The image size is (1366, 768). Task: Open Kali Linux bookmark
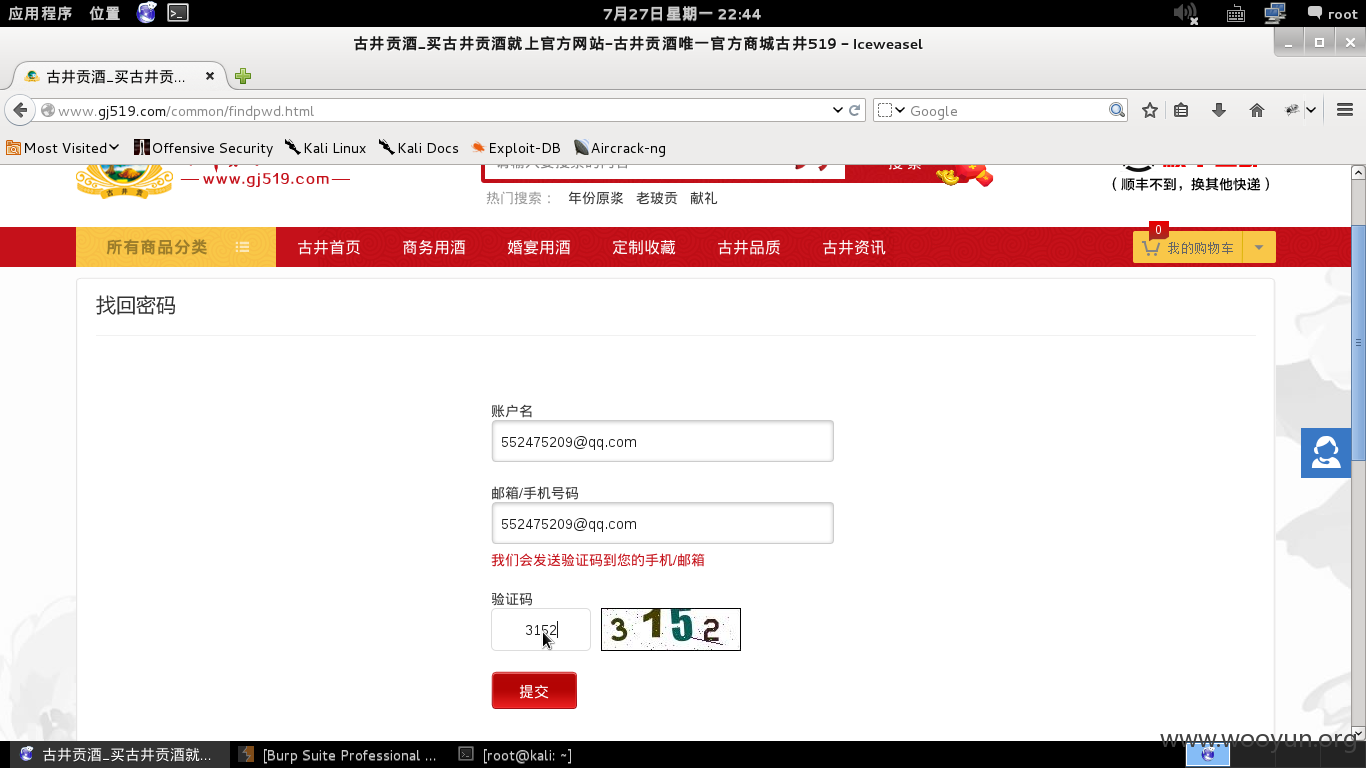point(326,148)
